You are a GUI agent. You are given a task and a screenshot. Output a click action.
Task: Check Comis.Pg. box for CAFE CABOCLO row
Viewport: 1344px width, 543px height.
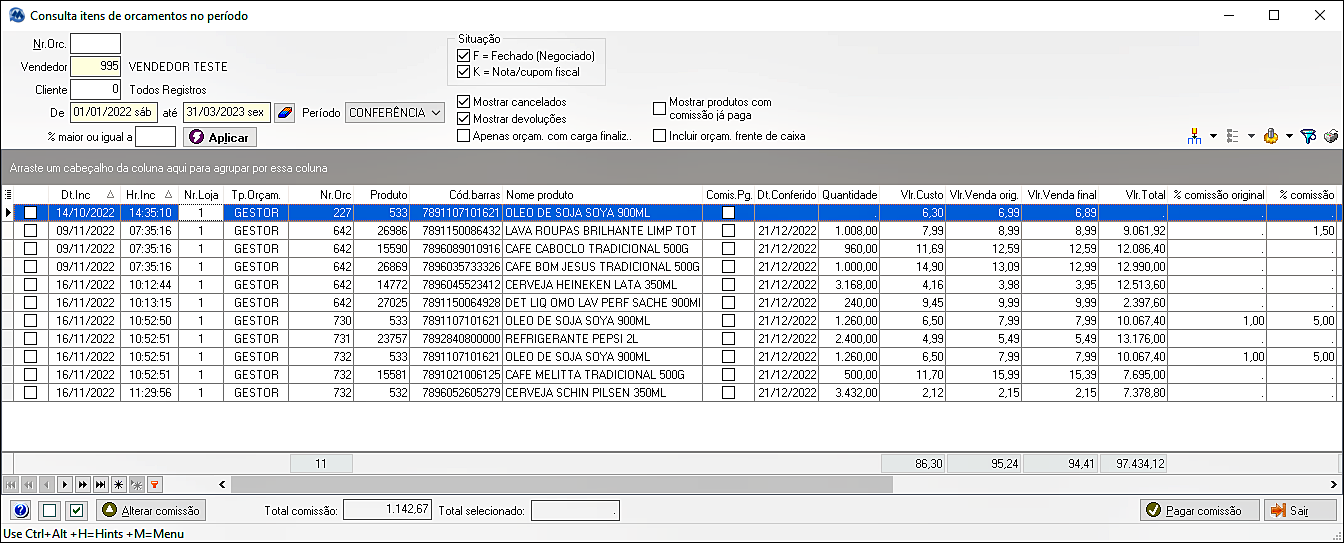pos(728,248)
